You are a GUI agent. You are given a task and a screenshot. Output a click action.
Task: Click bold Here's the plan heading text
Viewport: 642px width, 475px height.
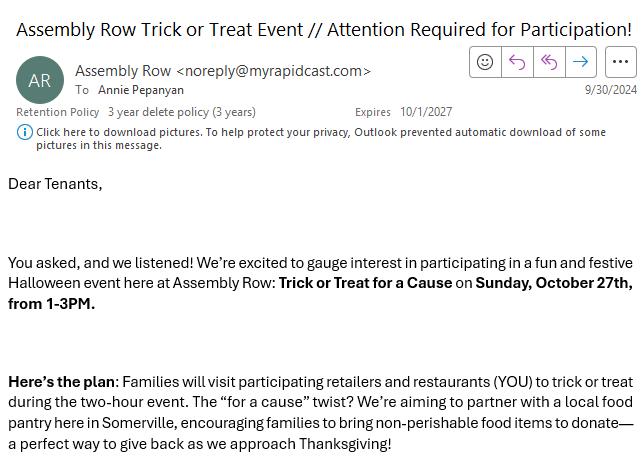[x=62, y=382]
